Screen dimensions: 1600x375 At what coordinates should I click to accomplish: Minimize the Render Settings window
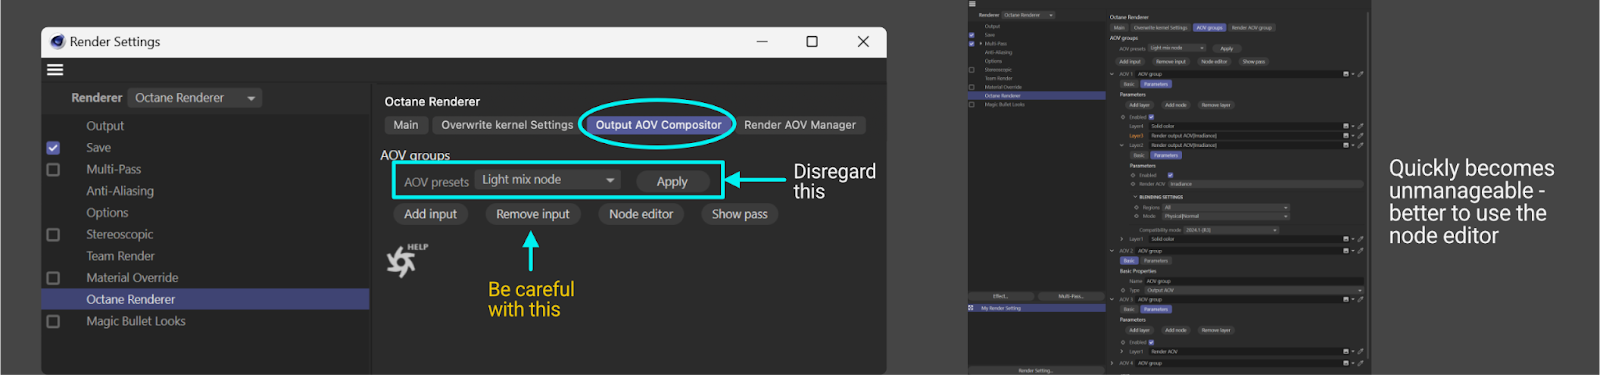click(x=762, y=41)
